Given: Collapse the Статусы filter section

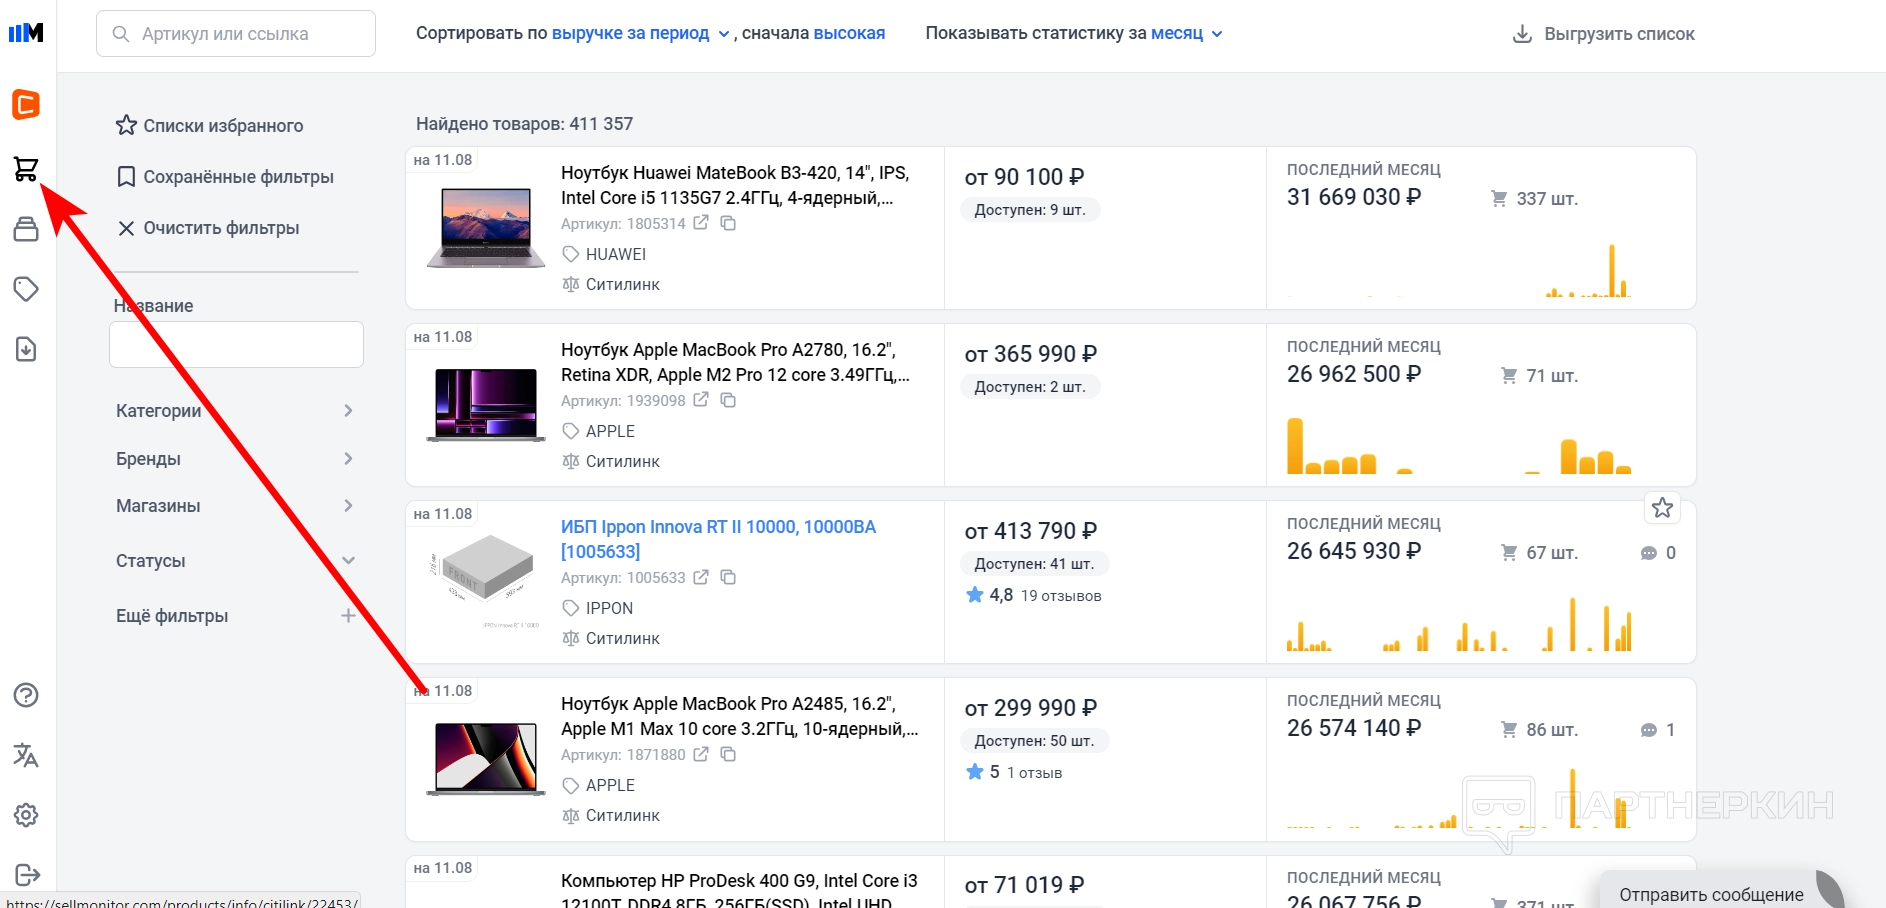Looking at the screenshot, I should (348, 561).
